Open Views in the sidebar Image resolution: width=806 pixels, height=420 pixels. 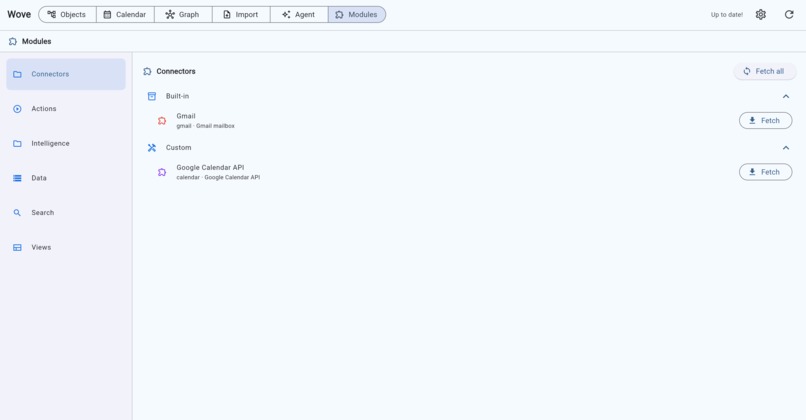pyautogui.click(x=66, y=247)
